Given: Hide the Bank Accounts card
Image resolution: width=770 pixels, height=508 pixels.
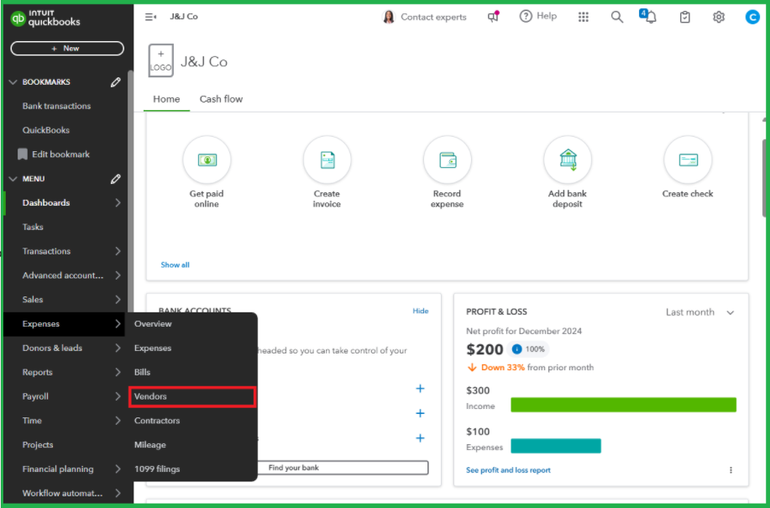Looking at the screenshot, I should (420, 311).
